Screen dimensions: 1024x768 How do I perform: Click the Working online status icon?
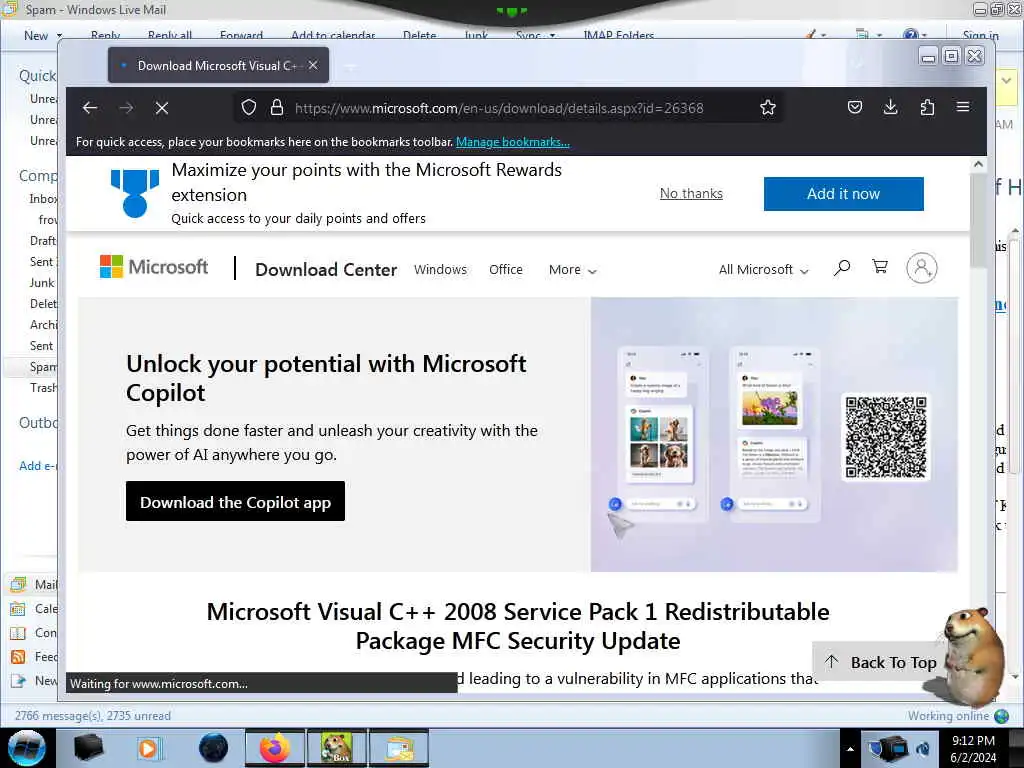(1001, 716)
